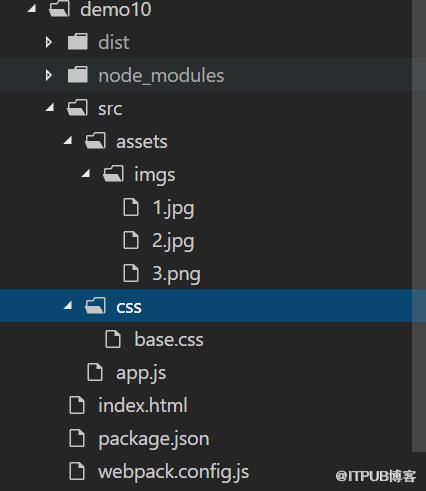Click the css open-folder icon
The image size is (426, 491).
[95, 305]
